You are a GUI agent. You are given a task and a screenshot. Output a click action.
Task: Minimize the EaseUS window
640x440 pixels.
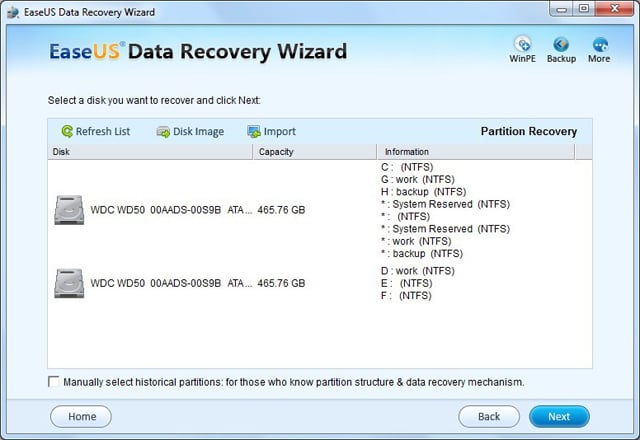[562, 9]
